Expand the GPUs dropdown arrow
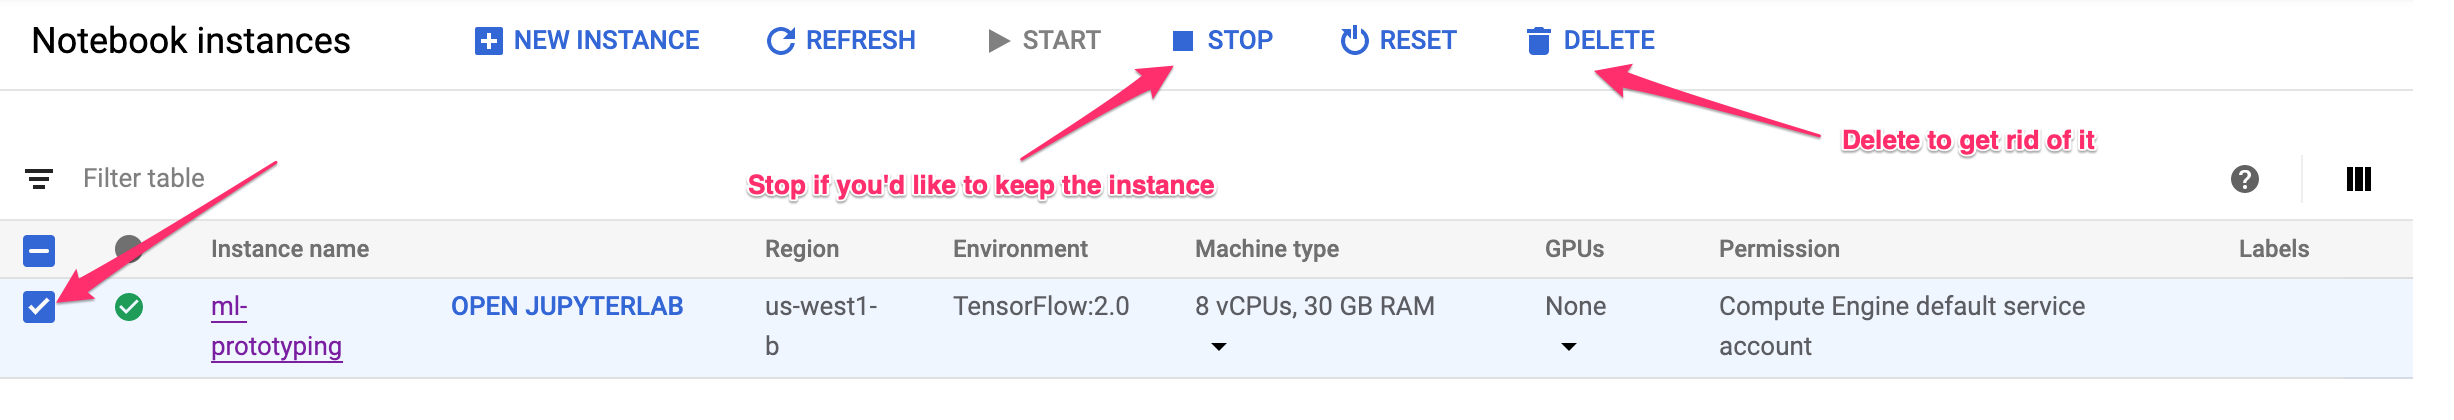This screenshot has height=420, width=2454. click(x=1568, y=347)
